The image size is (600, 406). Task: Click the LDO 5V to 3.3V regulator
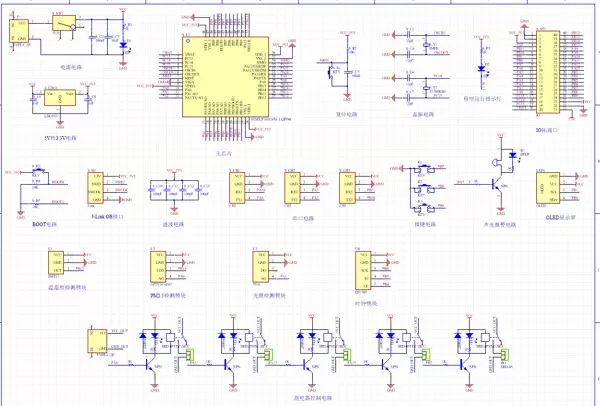60,98
